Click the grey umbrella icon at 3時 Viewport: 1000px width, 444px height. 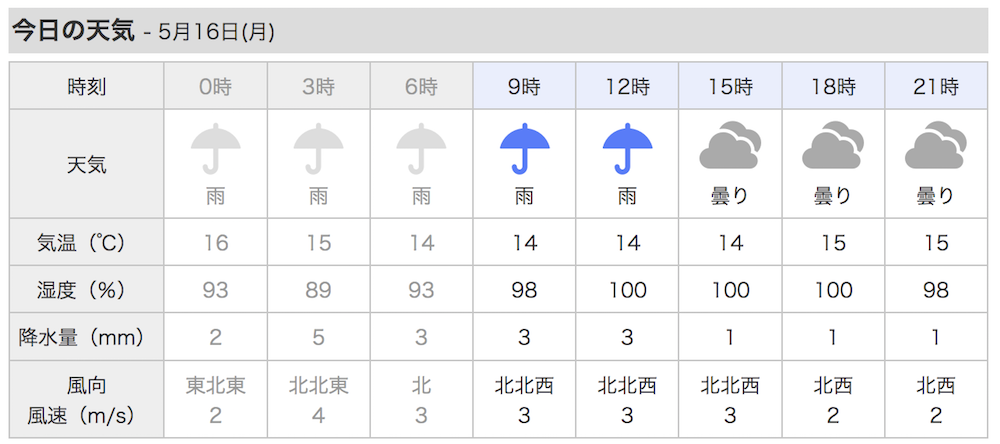tap(318, 149)
